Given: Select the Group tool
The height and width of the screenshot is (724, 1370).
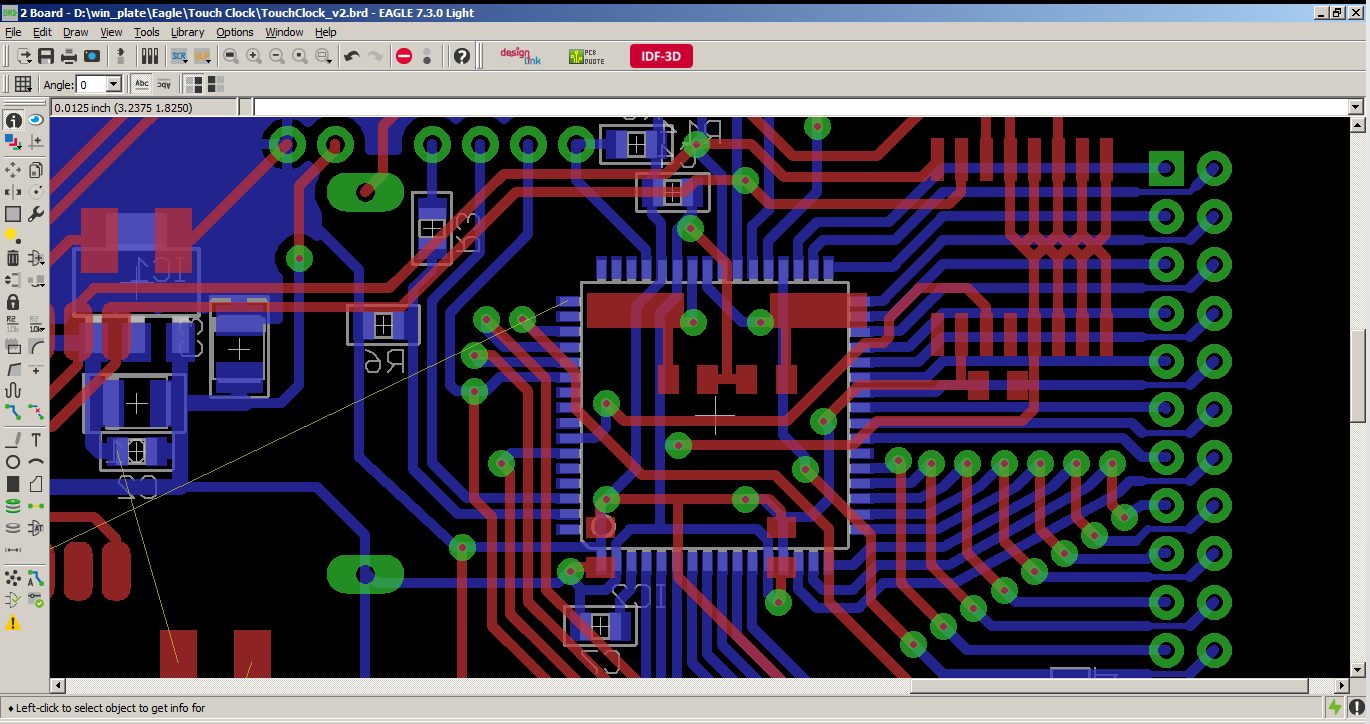Looking at the screenshot, I should tap(13, 214).
